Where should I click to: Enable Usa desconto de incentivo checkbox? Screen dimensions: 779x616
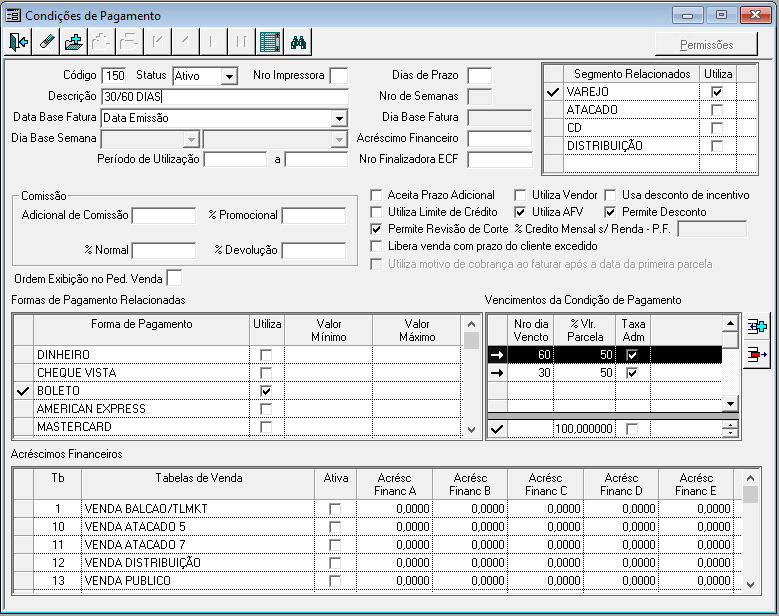[610, 195]
